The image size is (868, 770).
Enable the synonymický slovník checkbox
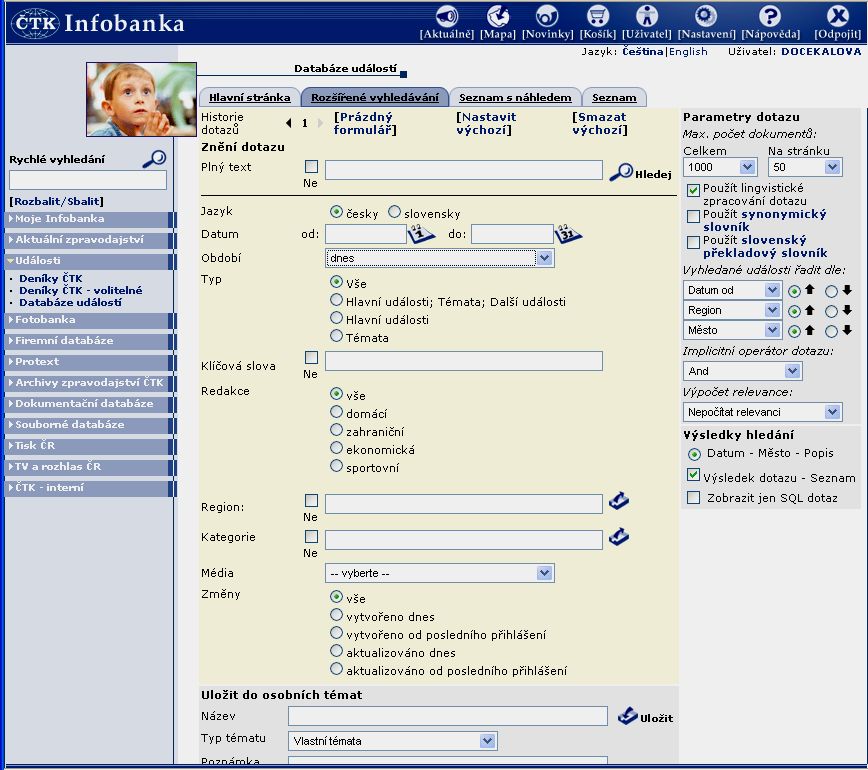coord(693,216)
